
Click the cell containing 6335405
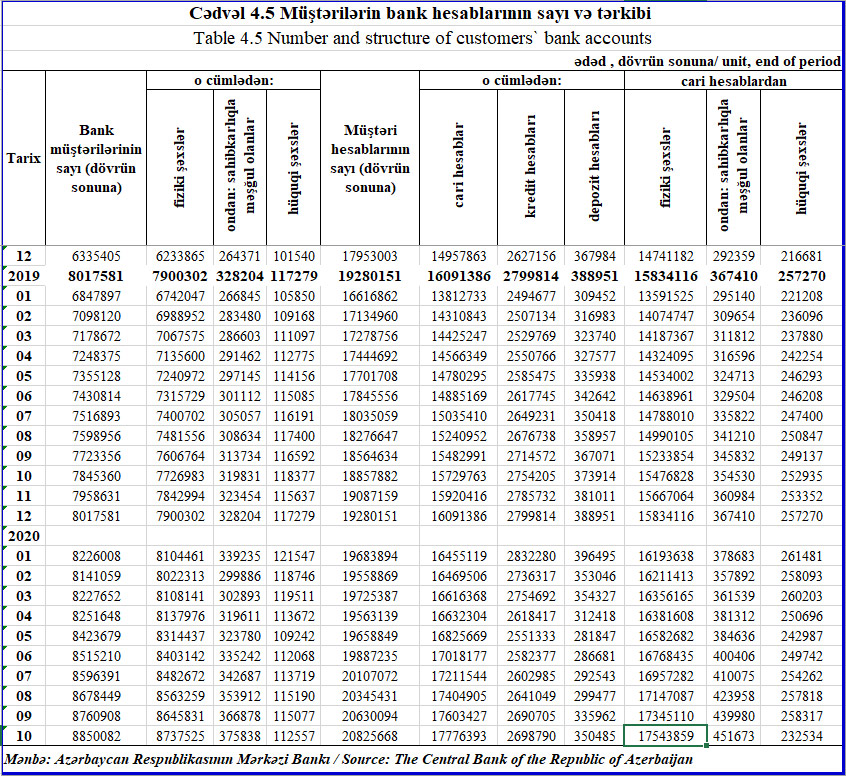coord(96,256)
